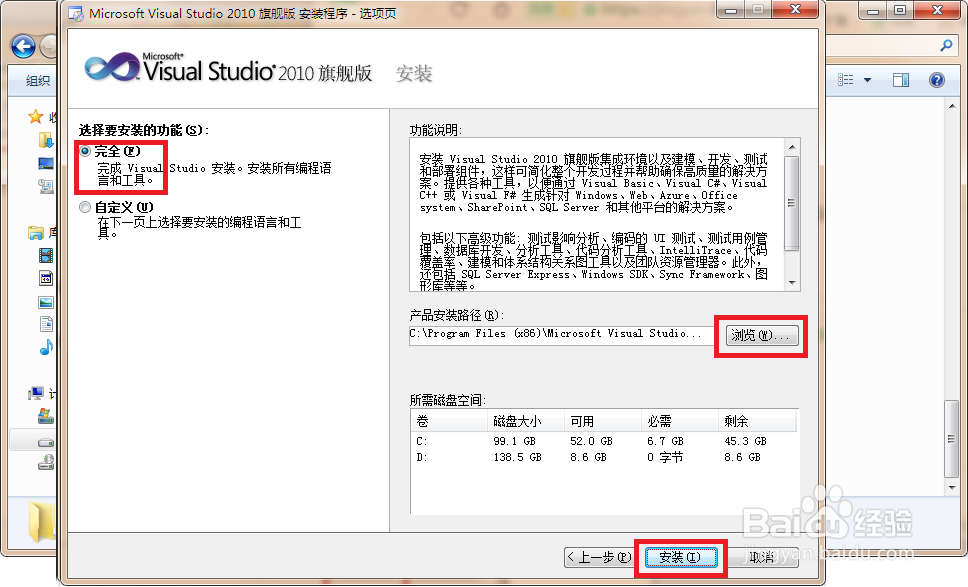
Task: Select the C: drive row
Action: [x=604, y=441]
